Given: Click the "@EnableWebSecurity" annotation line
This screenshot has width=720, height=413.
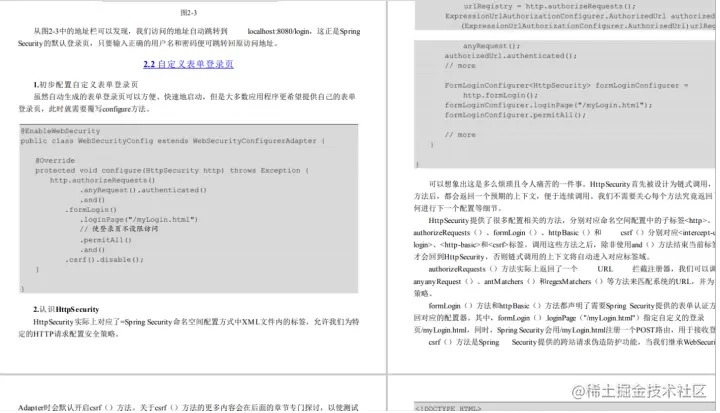Looking at the screenshot, I should 60,131.
